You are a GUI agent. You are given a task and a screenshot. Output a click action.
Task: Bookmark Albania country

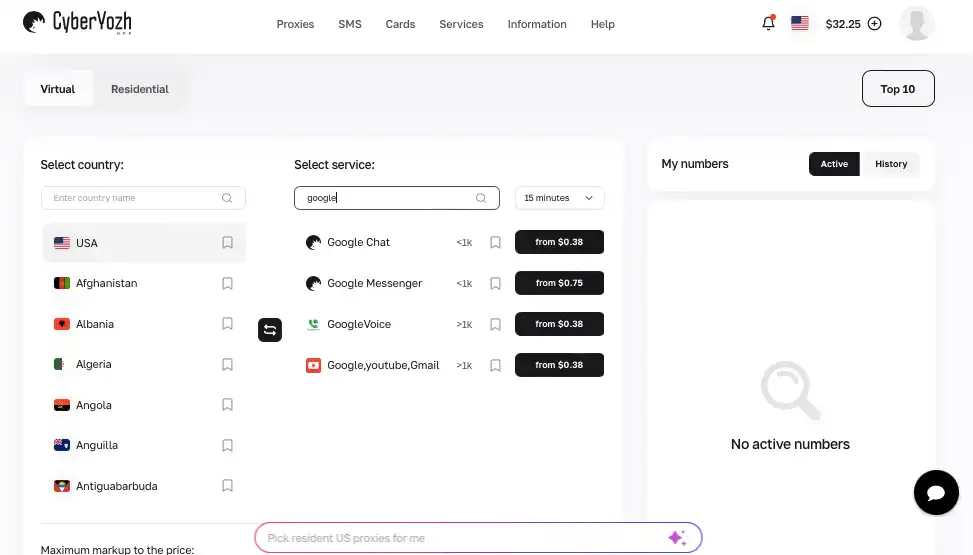[x=227, y=323]
